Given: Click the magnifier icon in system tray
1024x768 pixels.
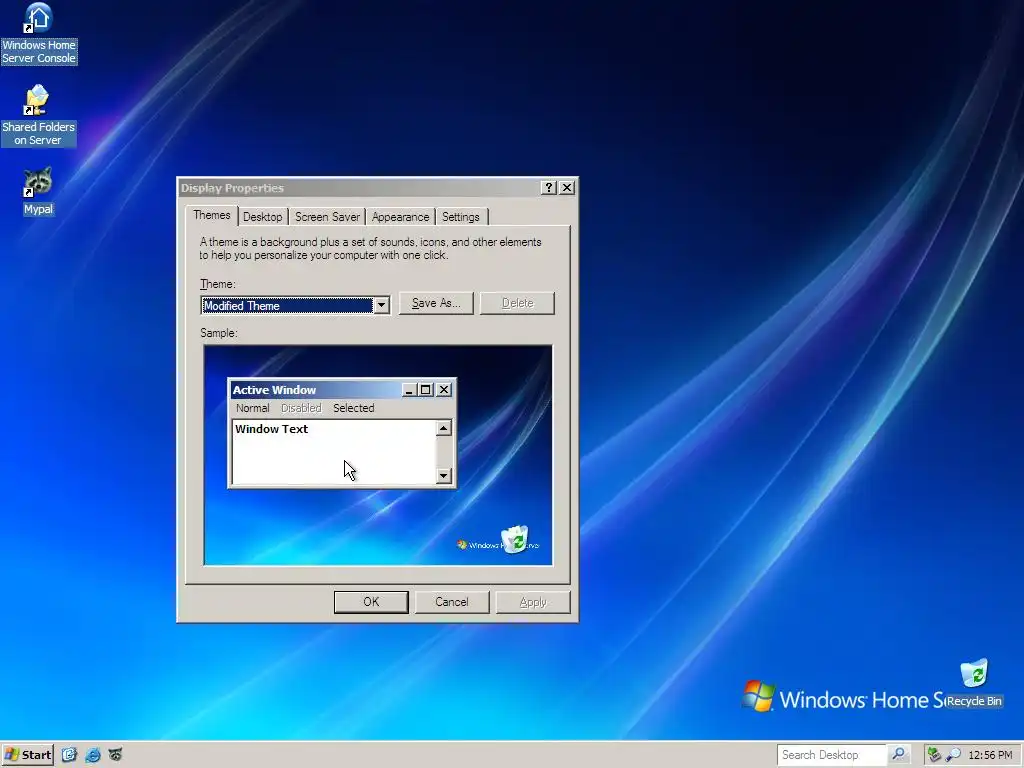Looking at the screenshot, I should click(953, 755).
